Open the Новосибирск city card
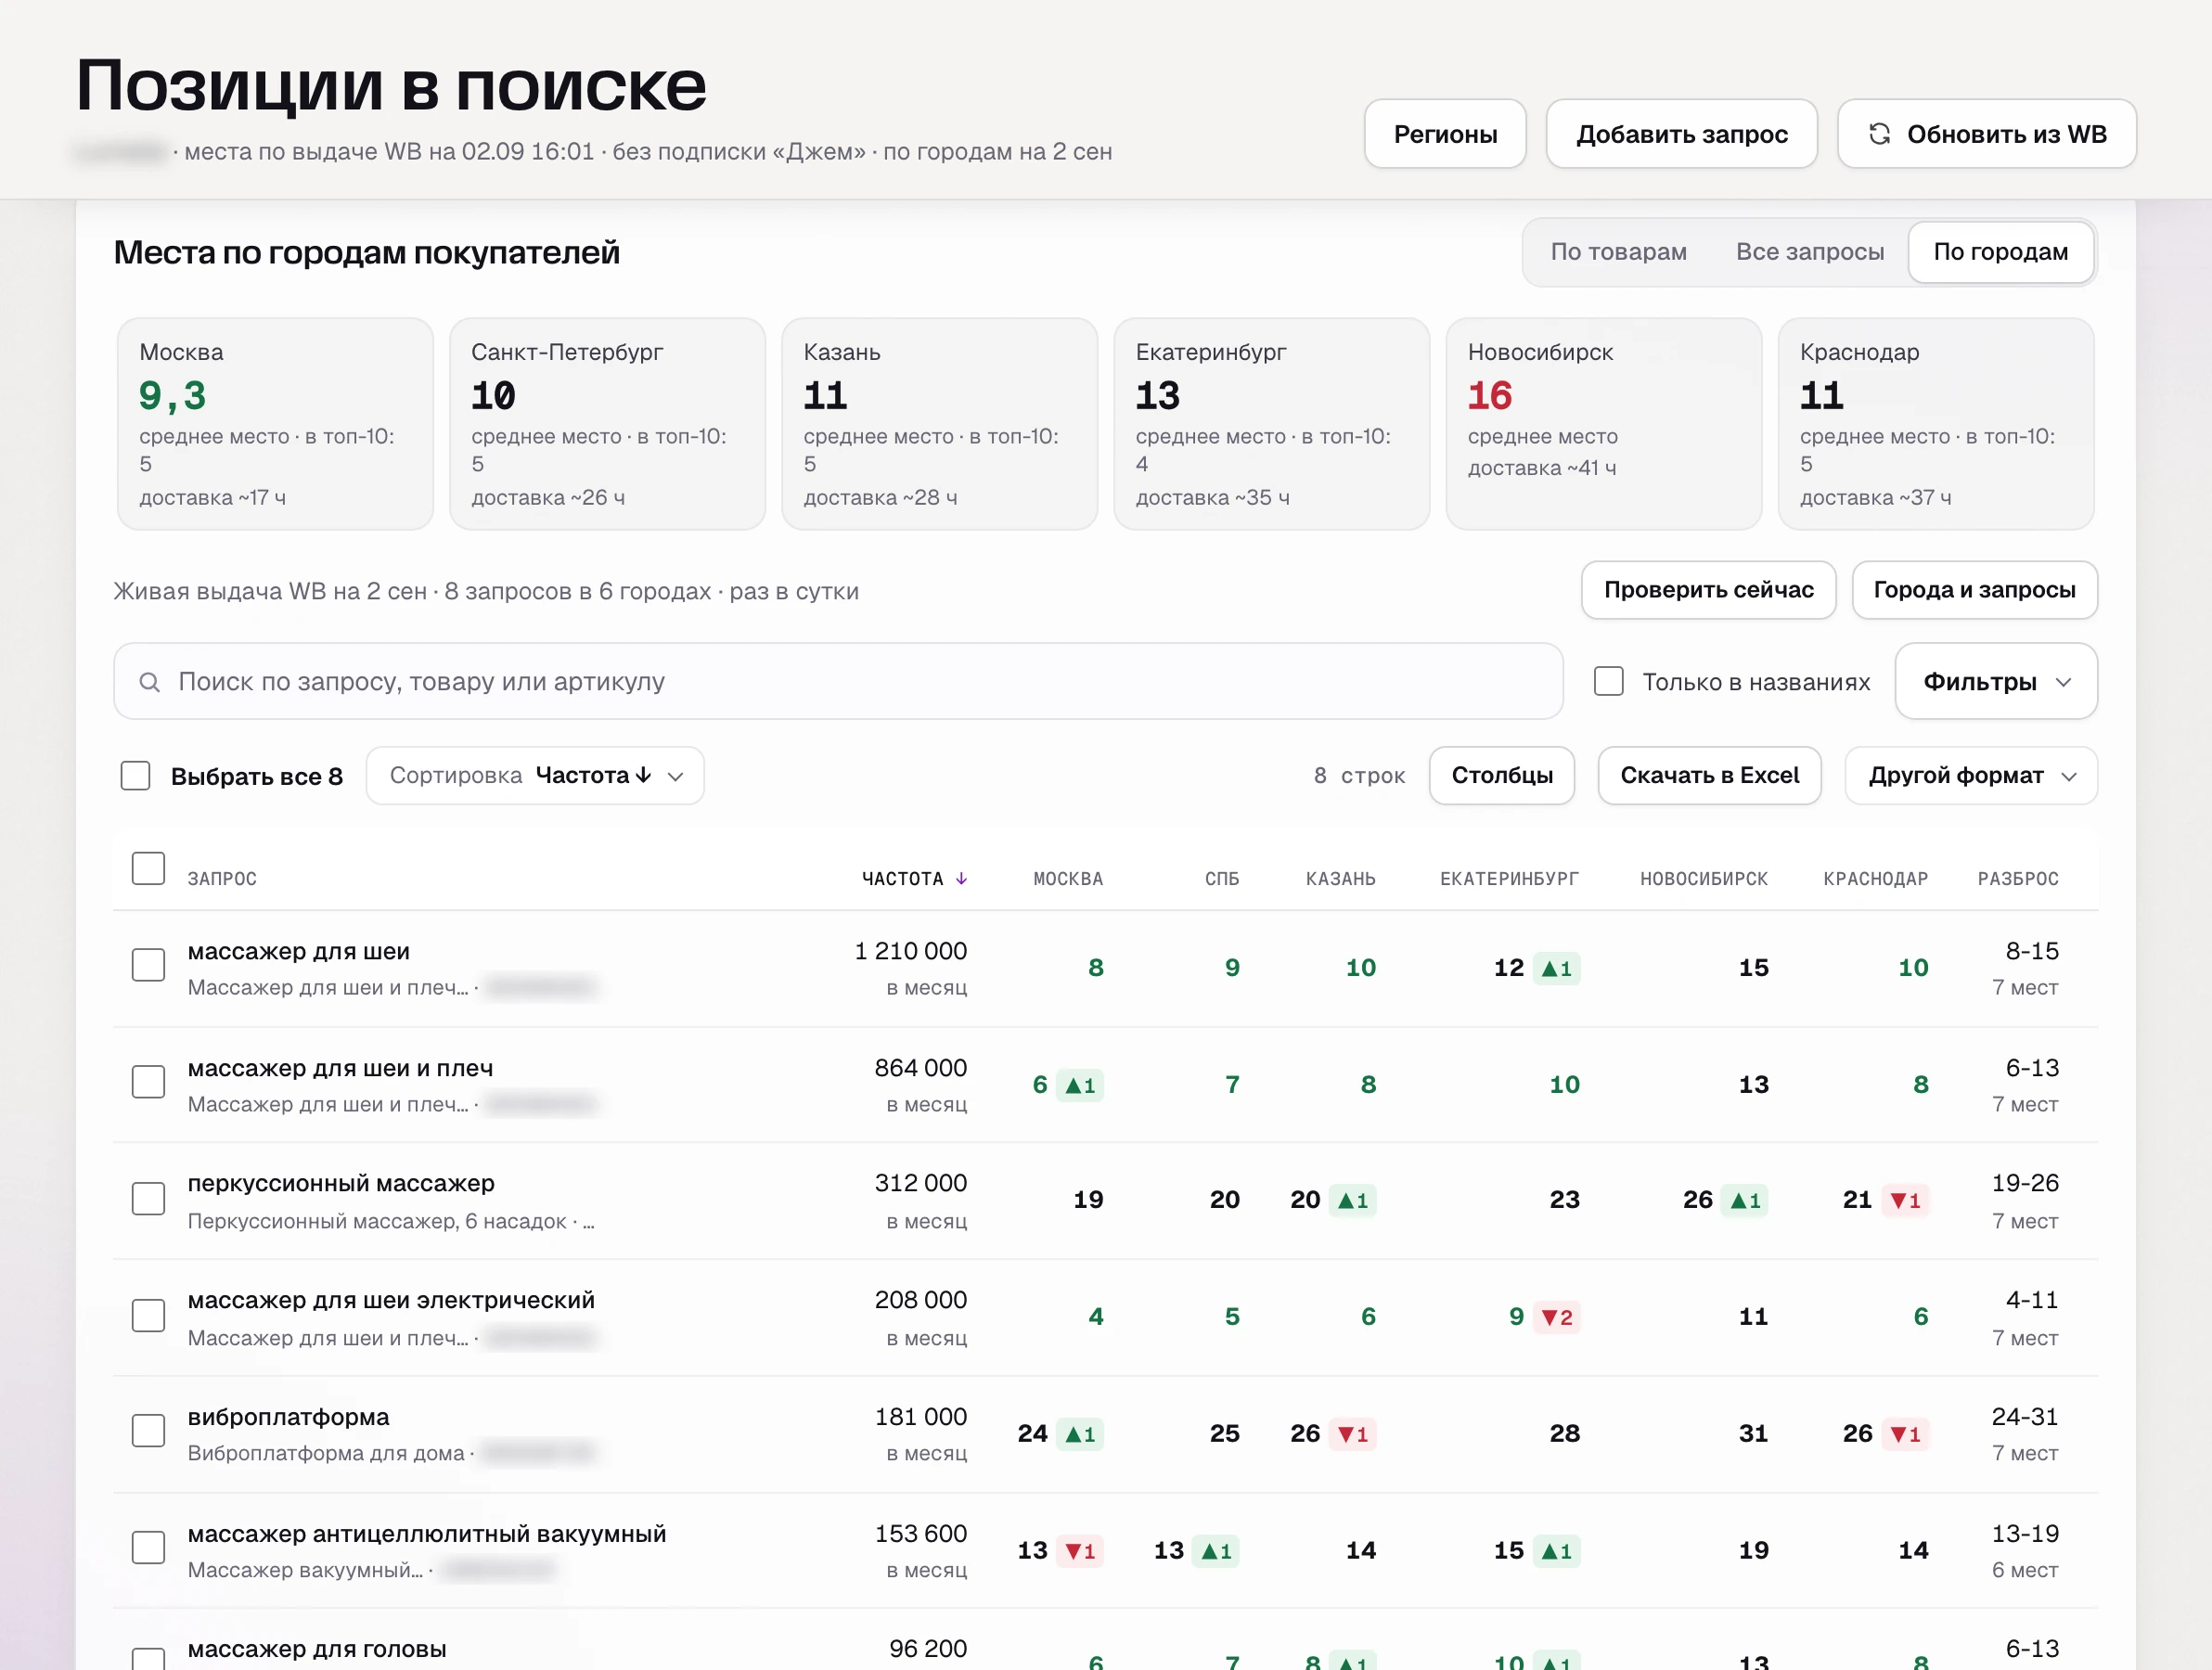This screenshot has height=1670, width=2212. pyautogui.click(x=1603, y=424)
